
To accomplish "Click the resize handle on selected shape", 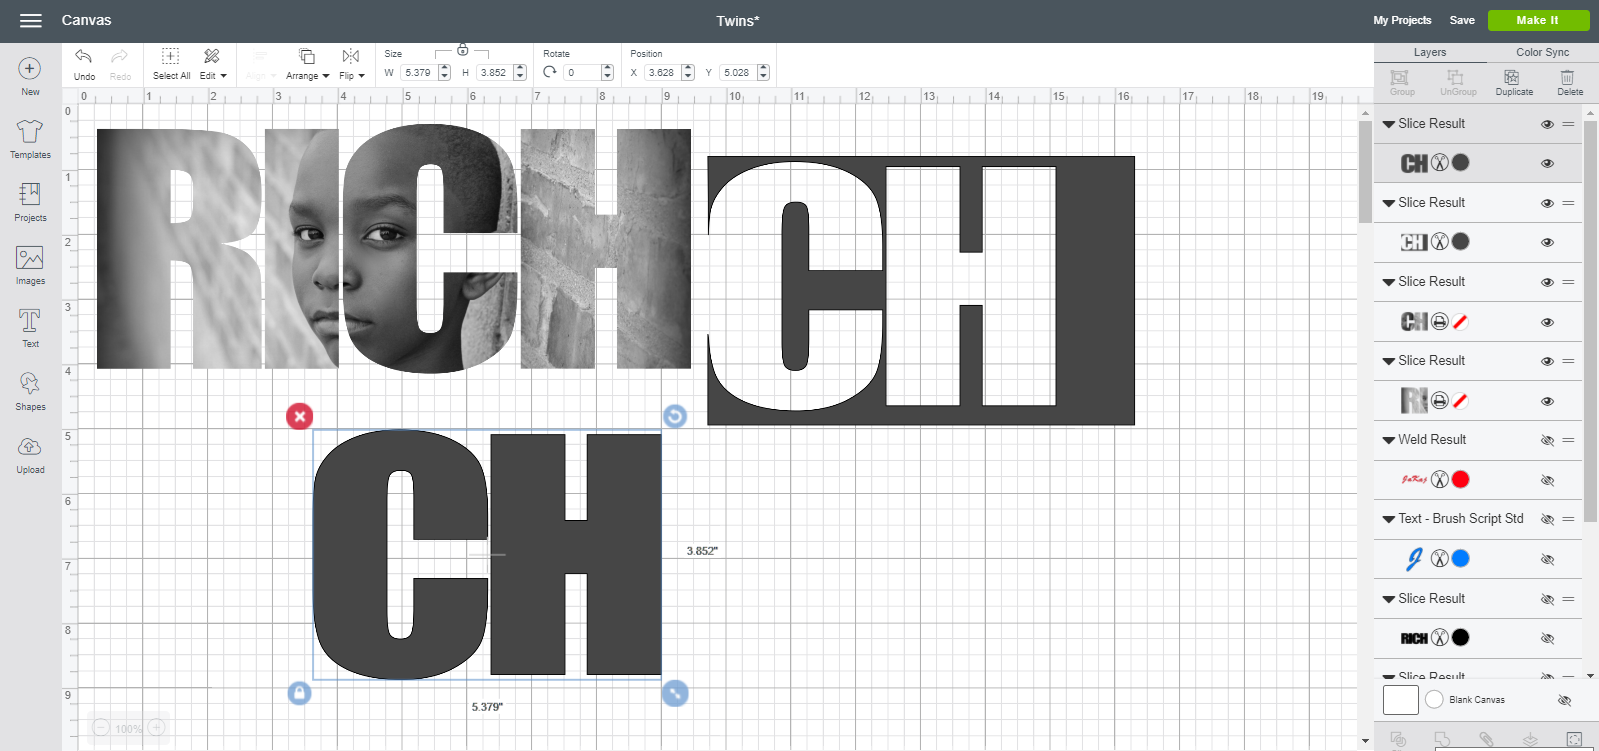I will click(675, 693).
